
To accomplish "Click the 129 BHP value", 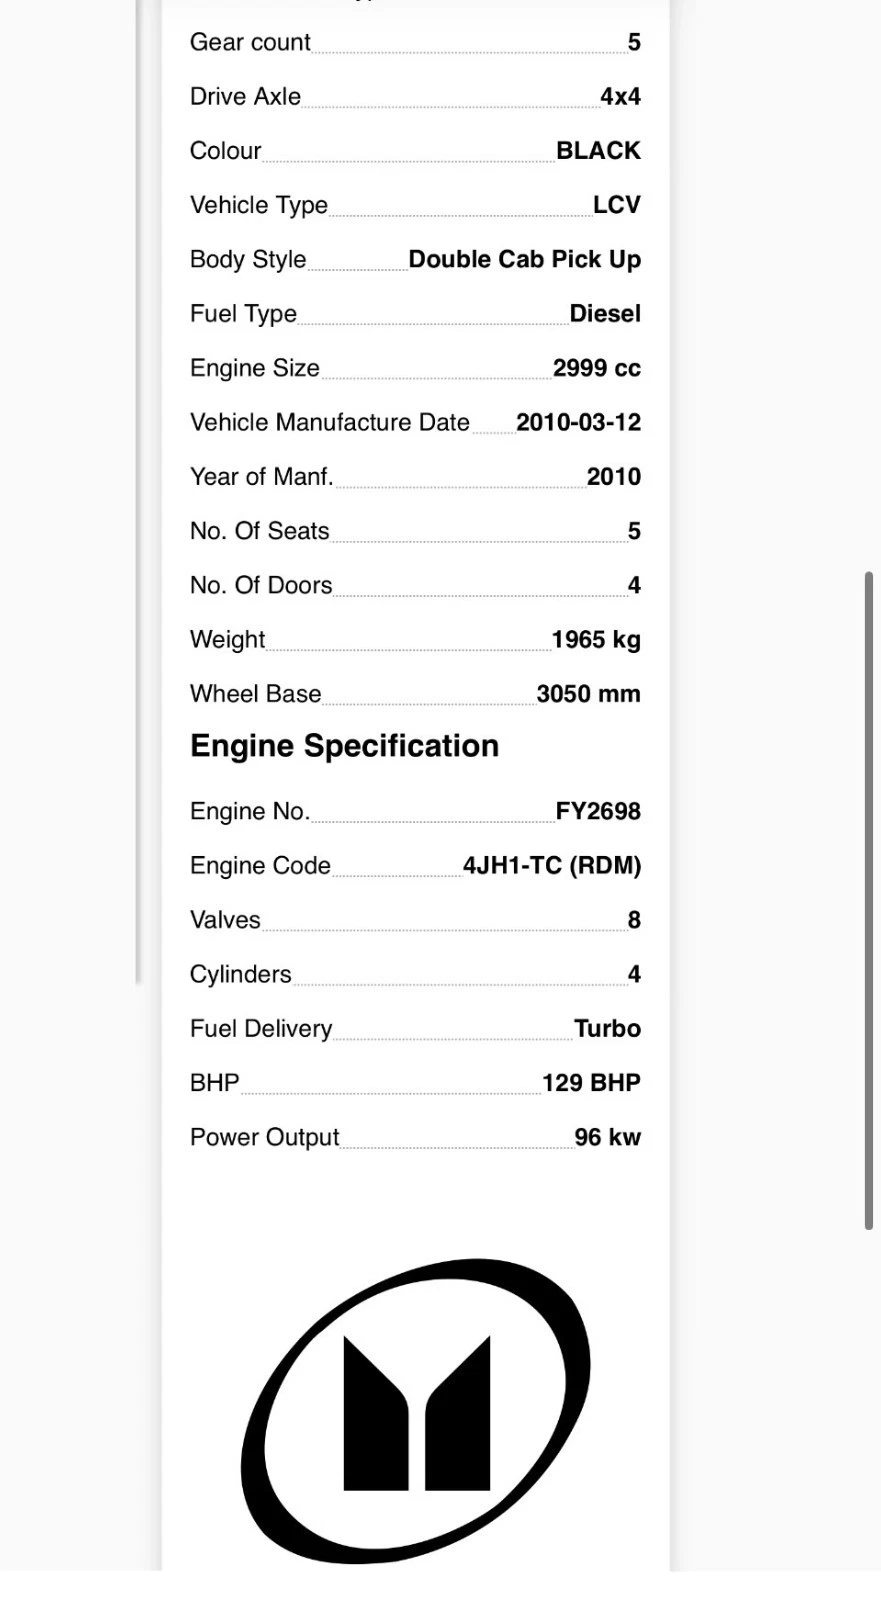I will (591, 1083).
